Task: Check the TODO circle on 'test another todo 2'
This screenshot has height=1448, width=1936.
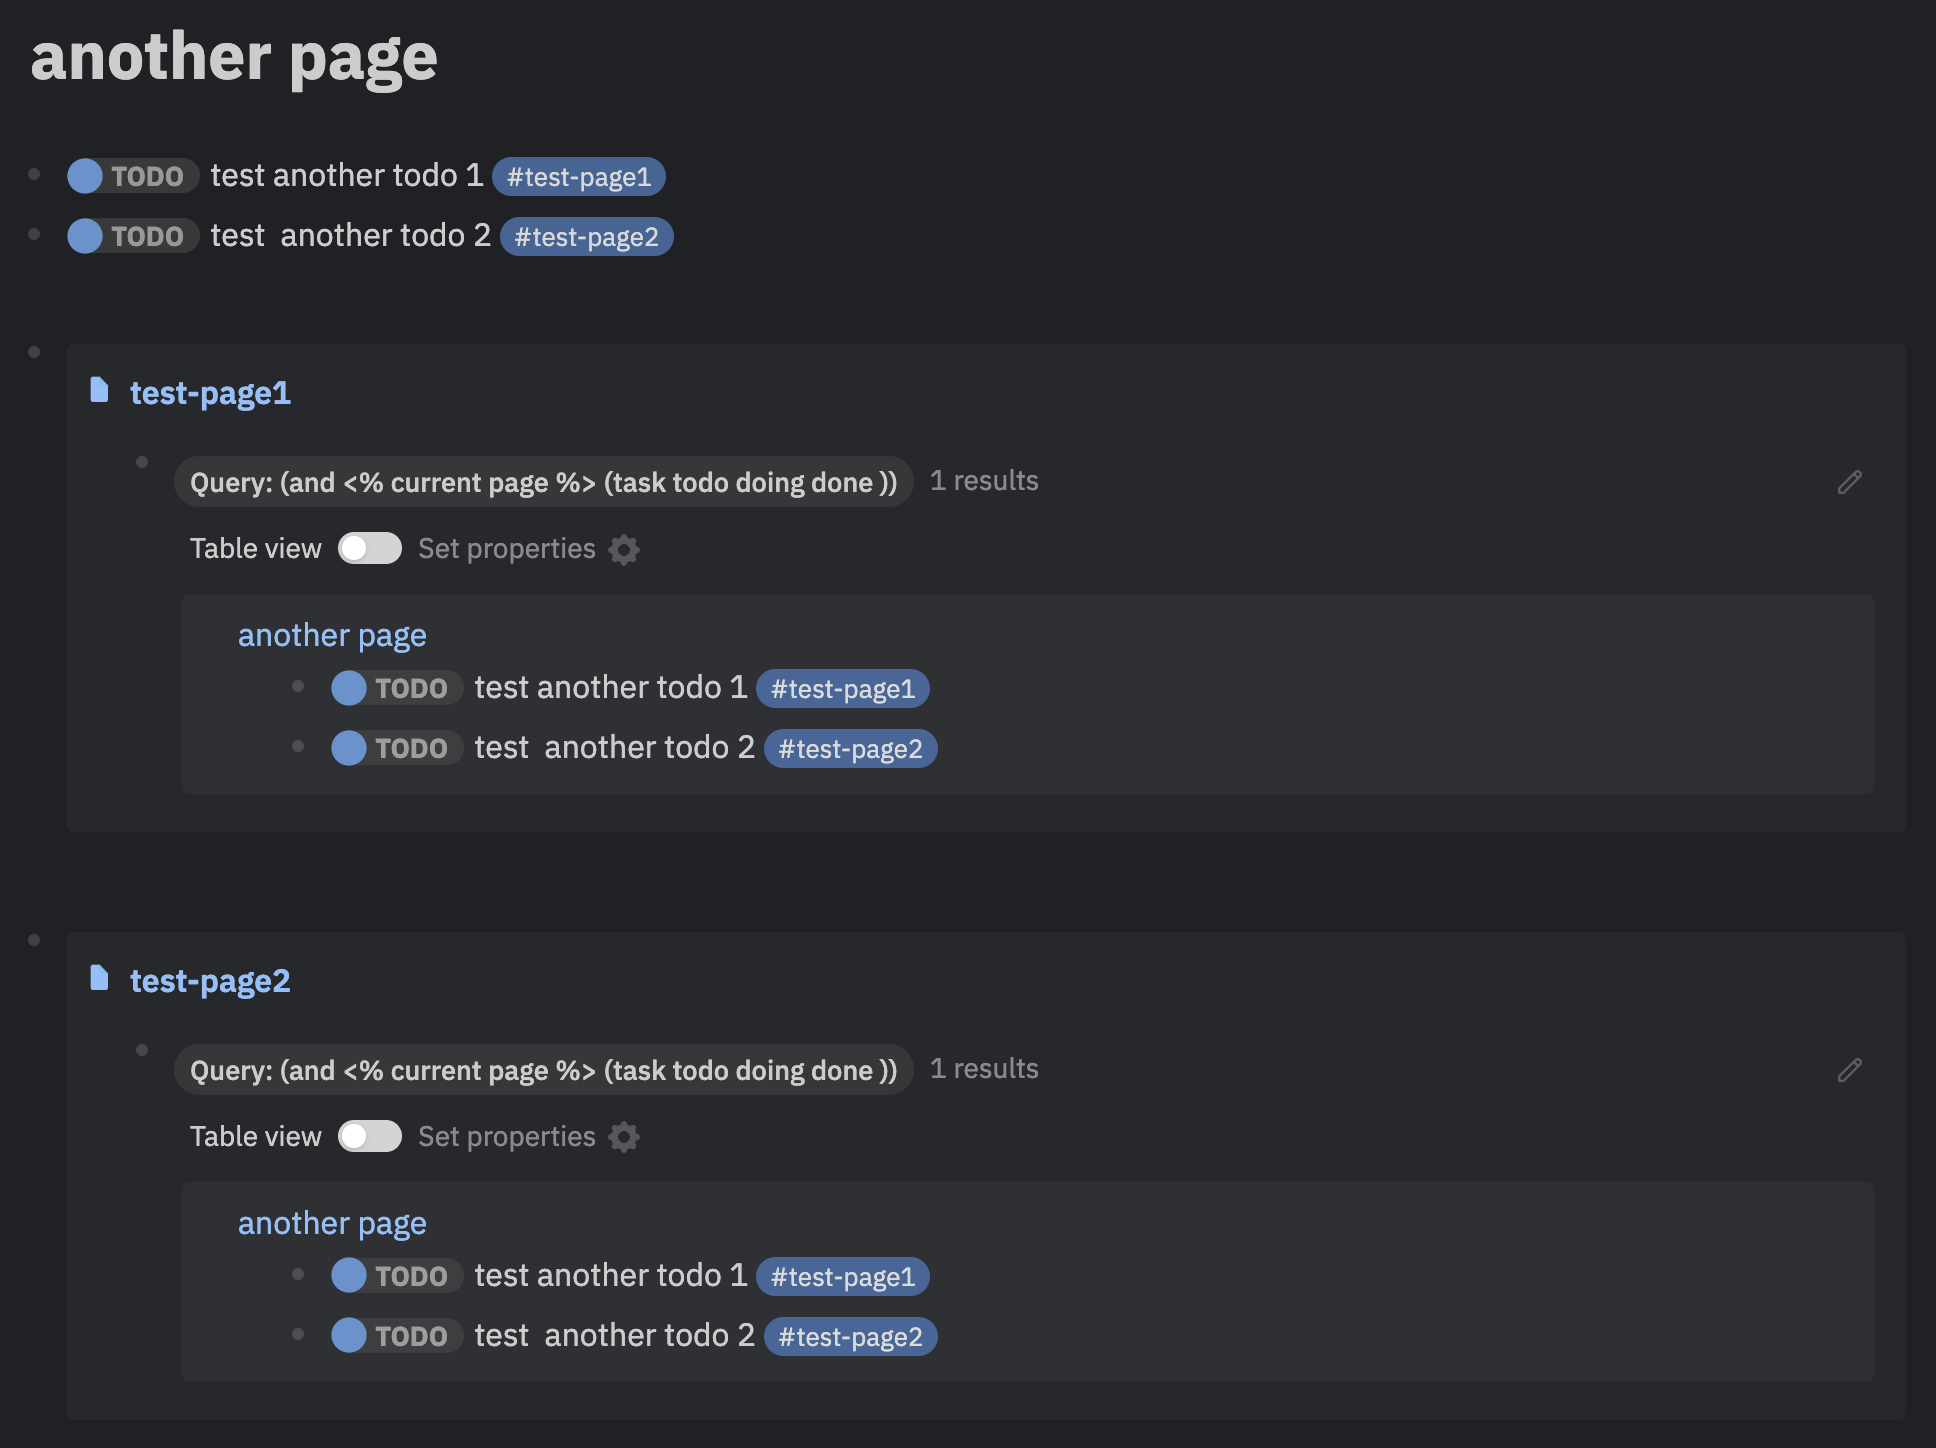Action: 86,236
